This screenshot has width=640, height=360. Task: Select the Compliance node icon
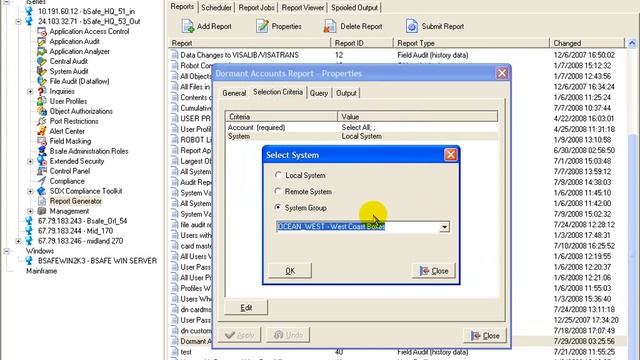(x=42, y=181)
